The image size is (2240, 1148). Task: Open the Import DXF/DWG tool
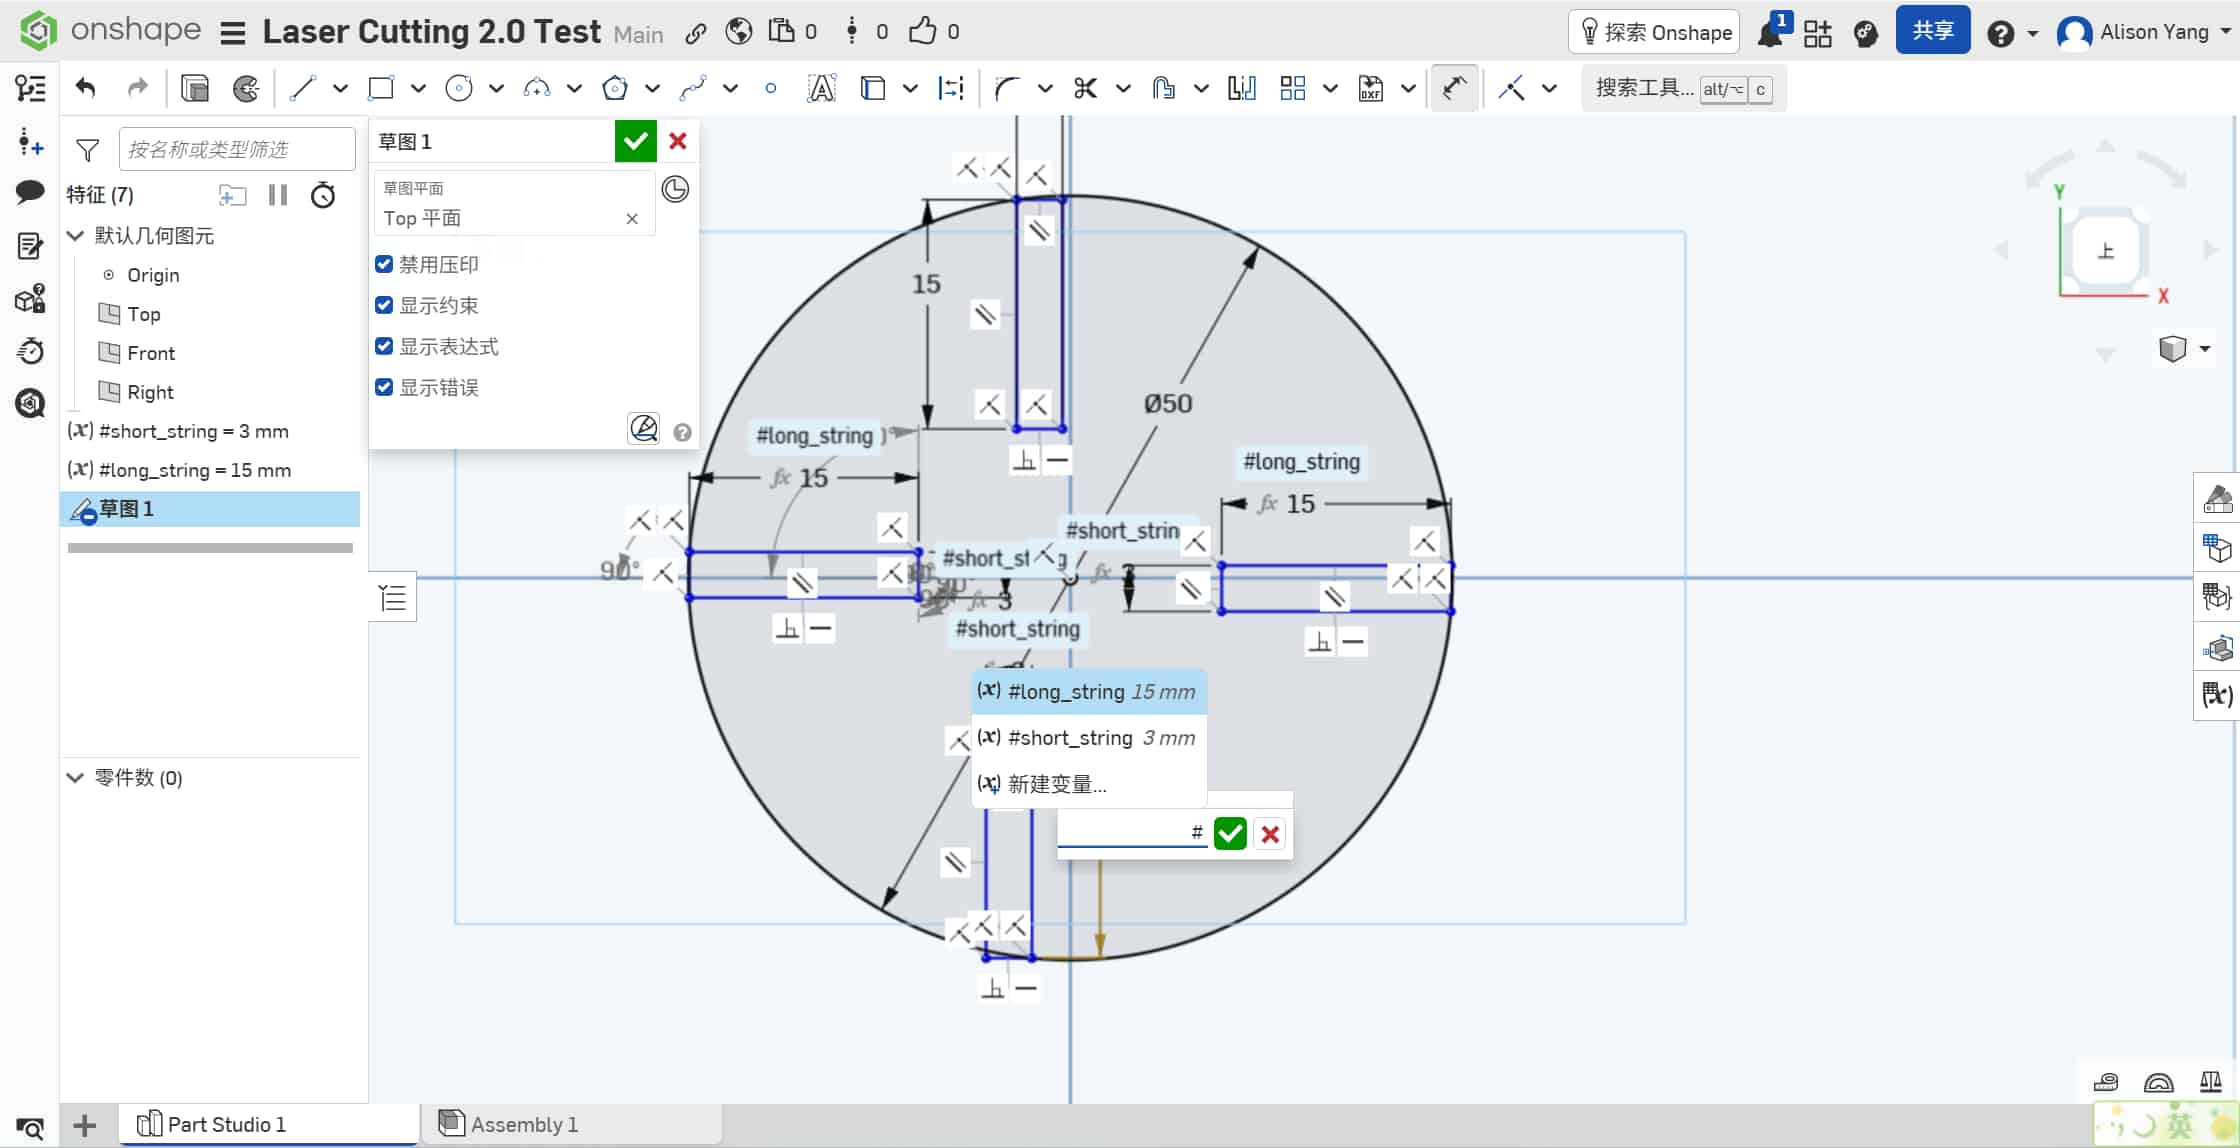(1370, 88)
